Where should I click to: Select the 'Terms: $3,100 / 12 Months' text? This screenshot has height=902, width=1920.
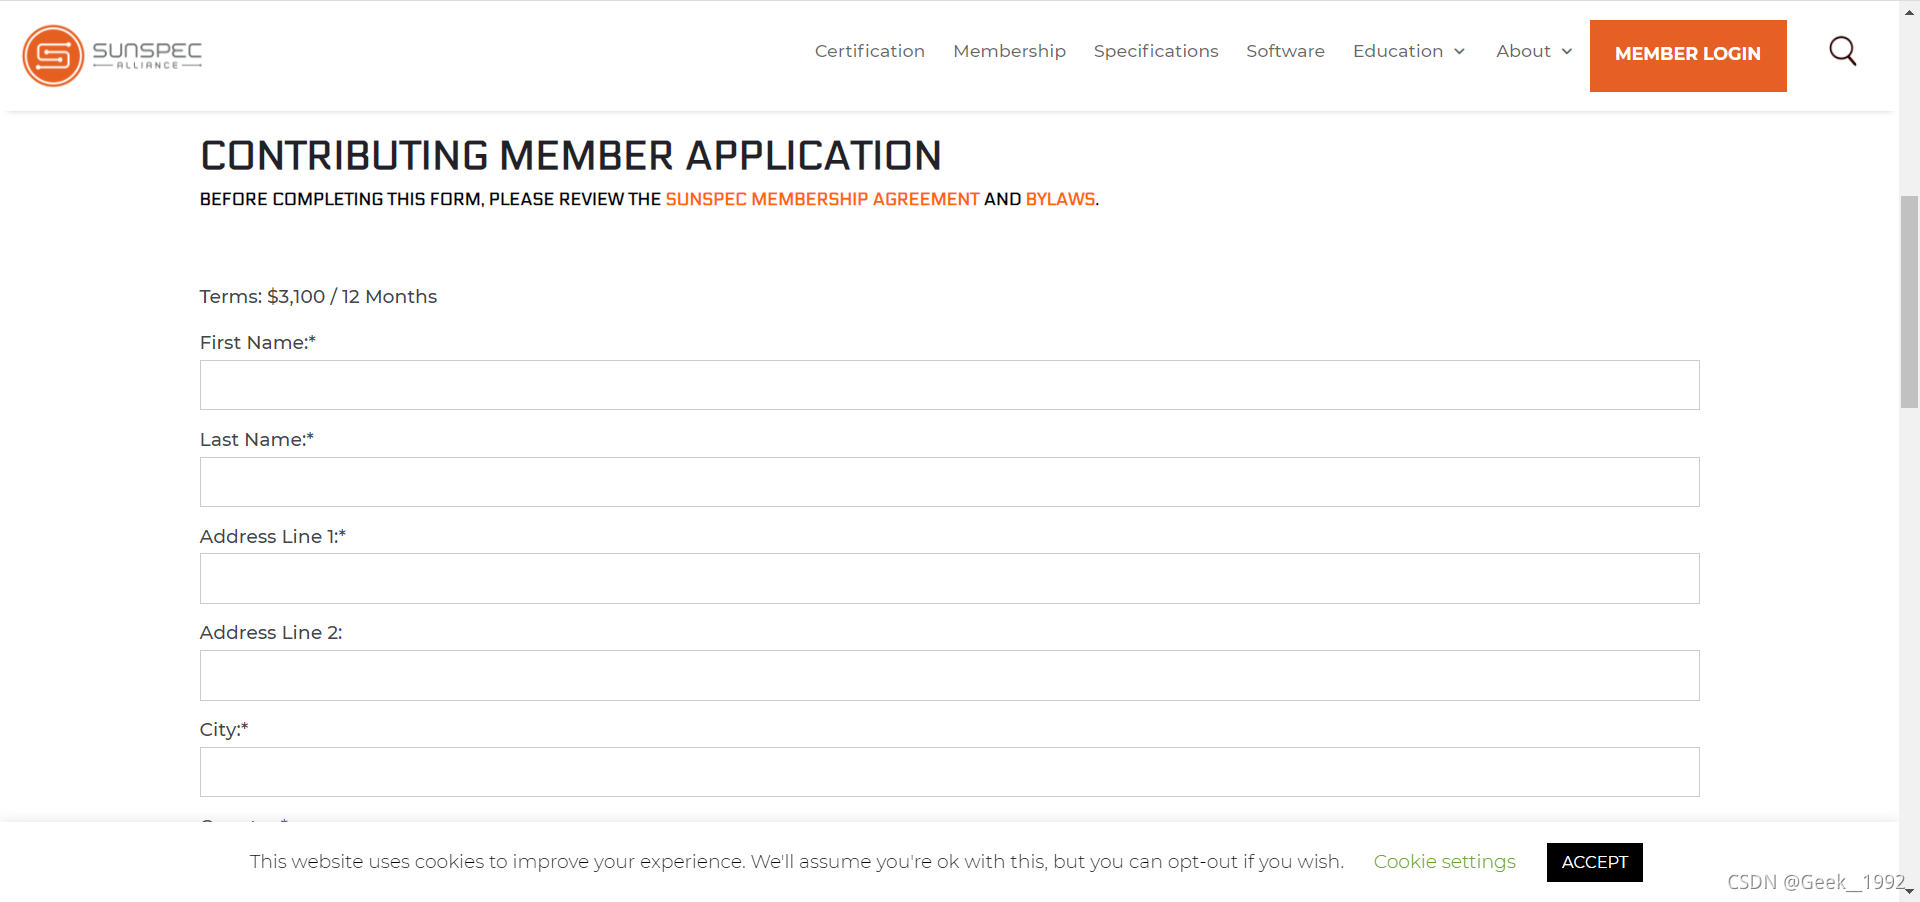click(318, 297)
